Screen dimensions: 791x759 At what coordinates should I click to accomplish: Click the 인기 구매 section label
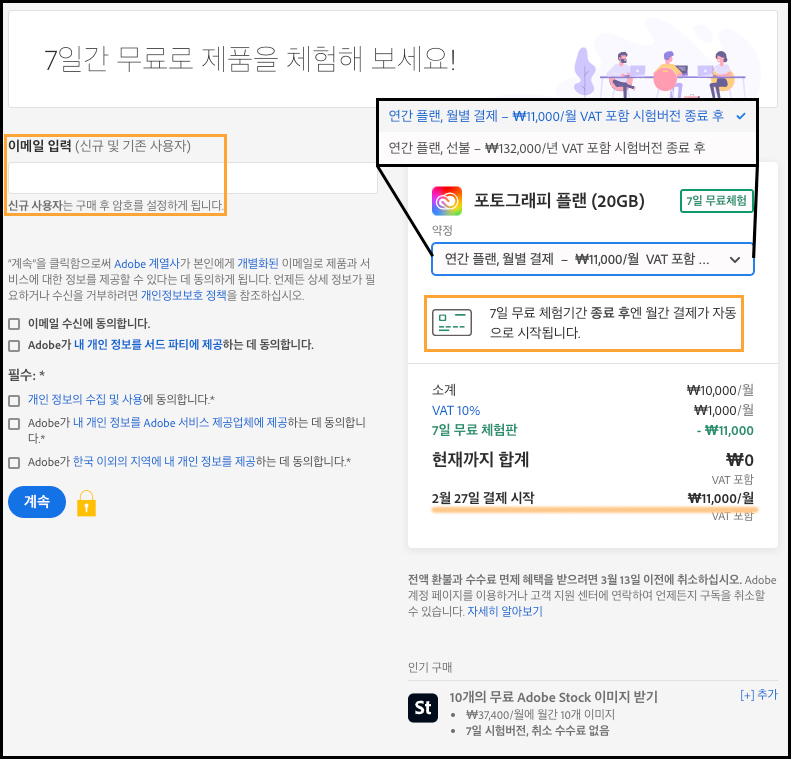click(430, 668)
